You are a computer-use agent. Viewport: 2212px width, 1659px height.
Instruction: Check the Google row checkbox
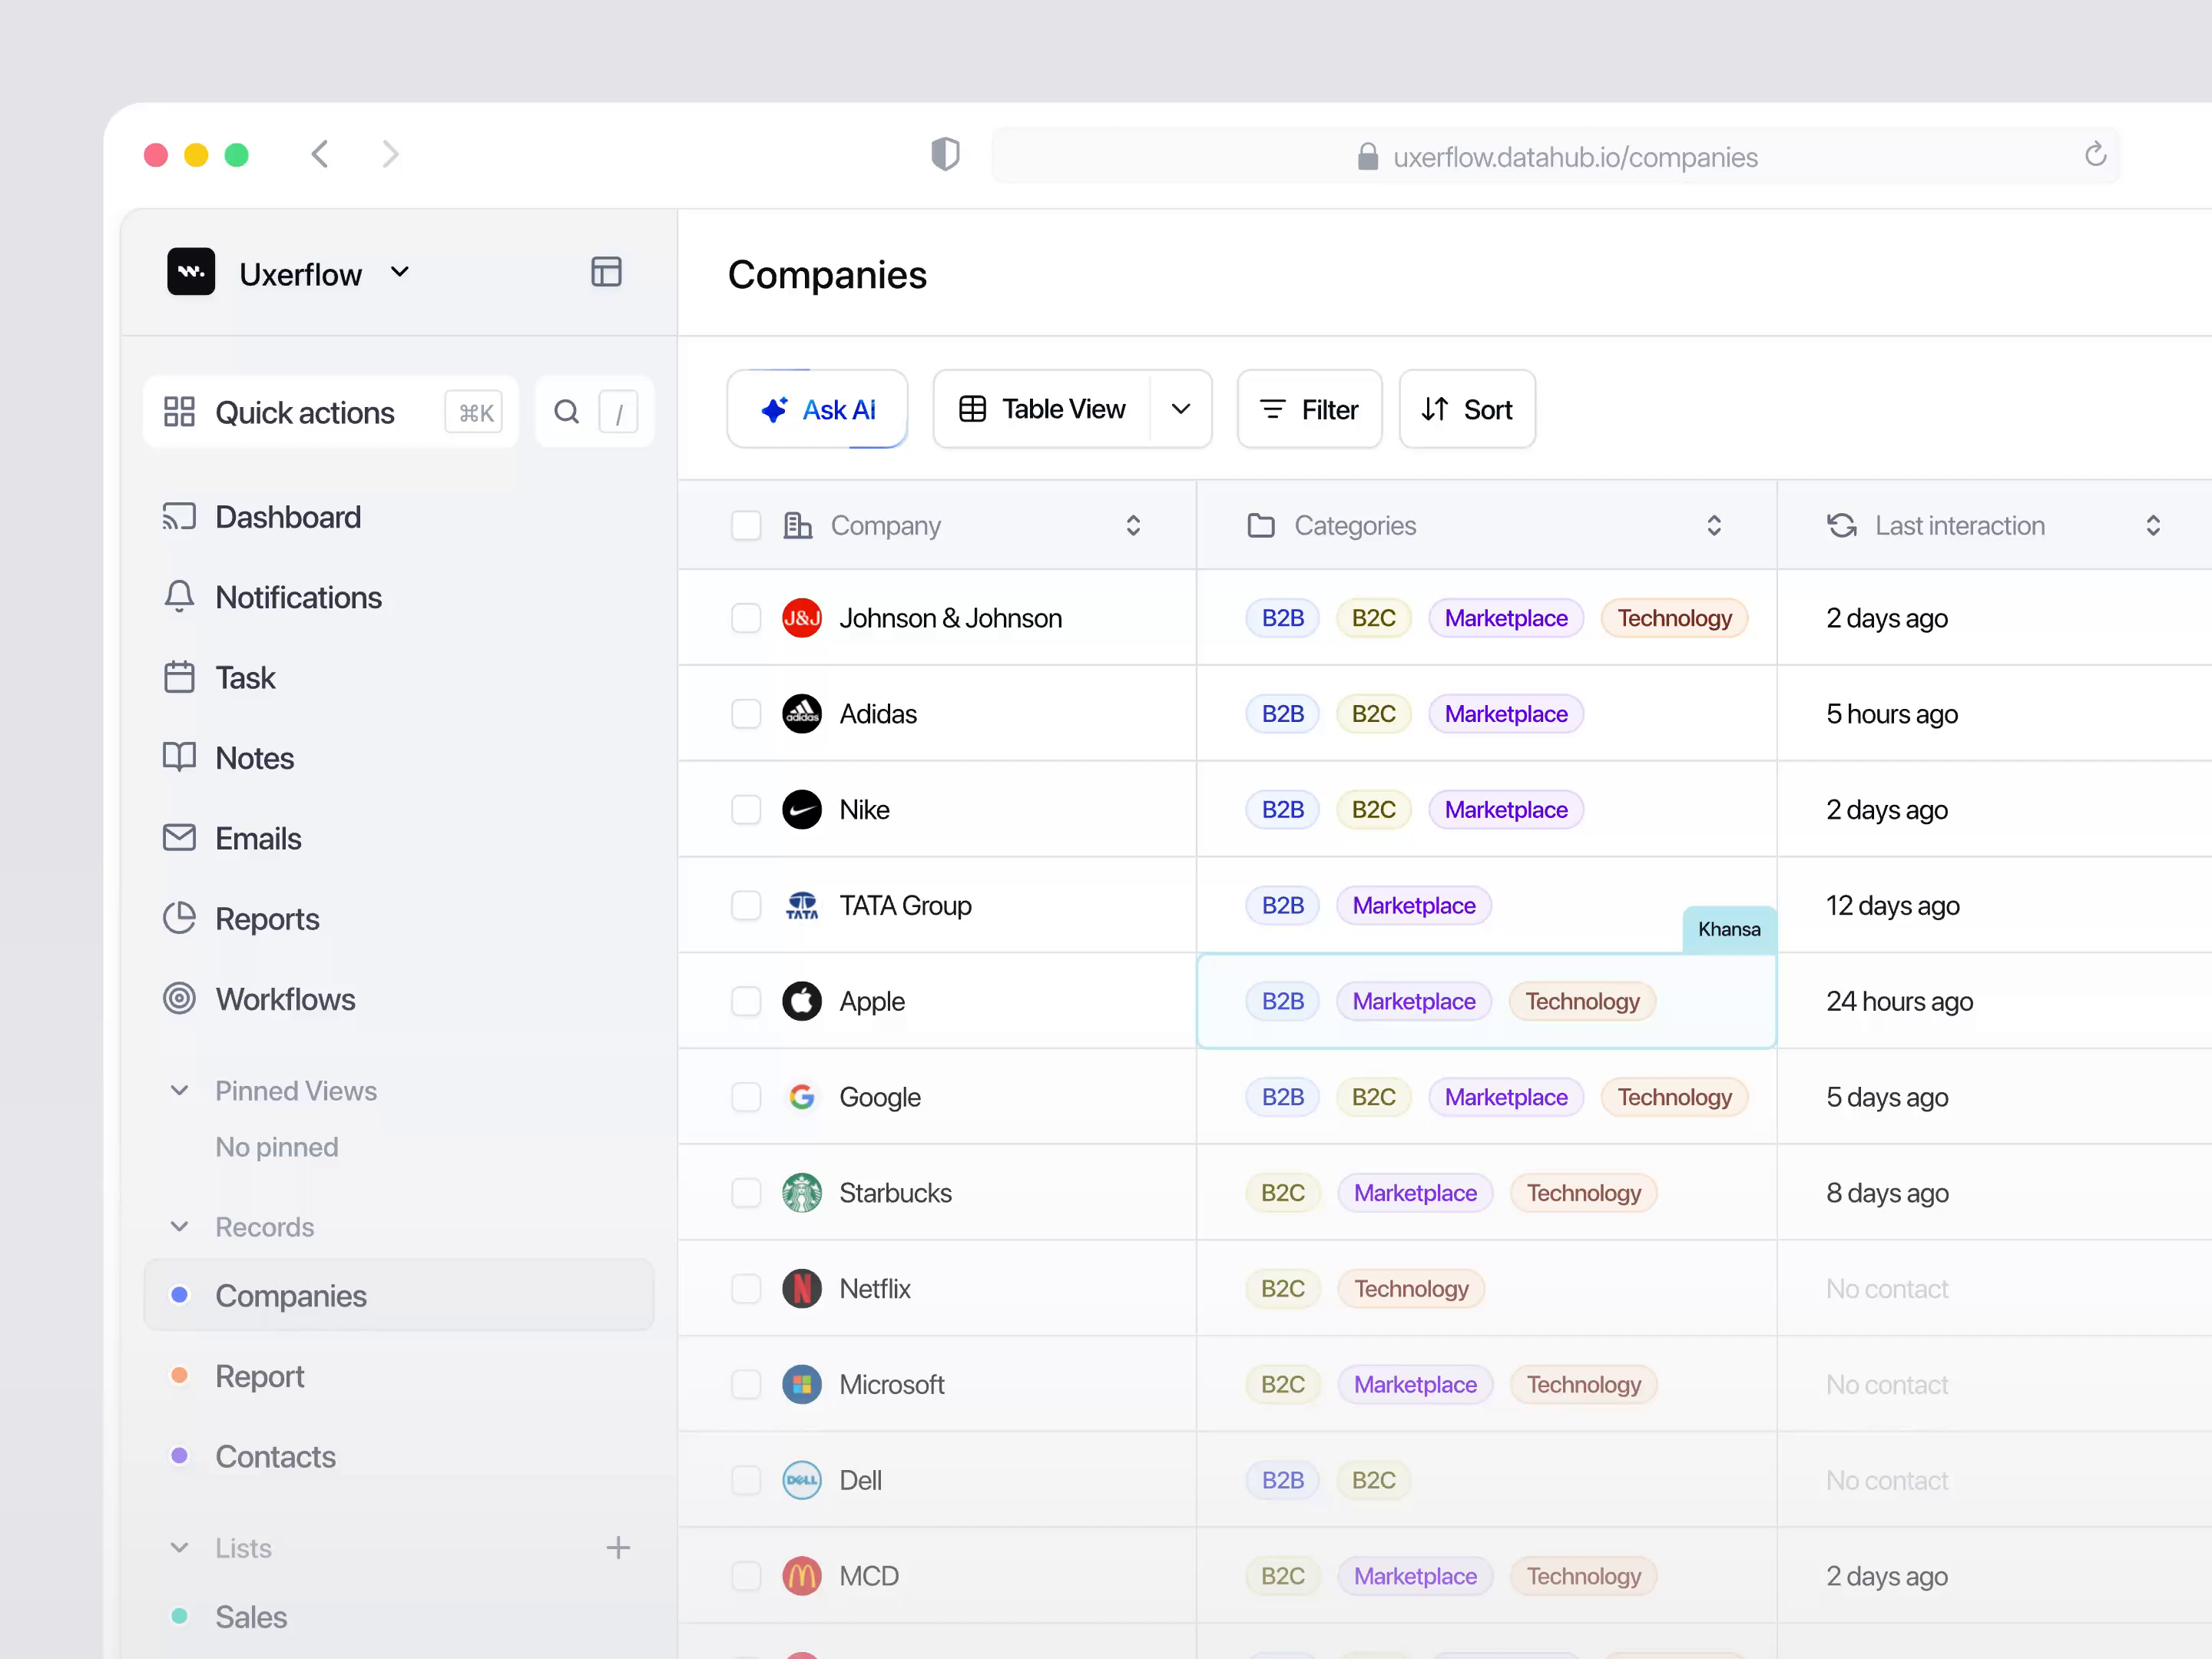point(746,1097)
